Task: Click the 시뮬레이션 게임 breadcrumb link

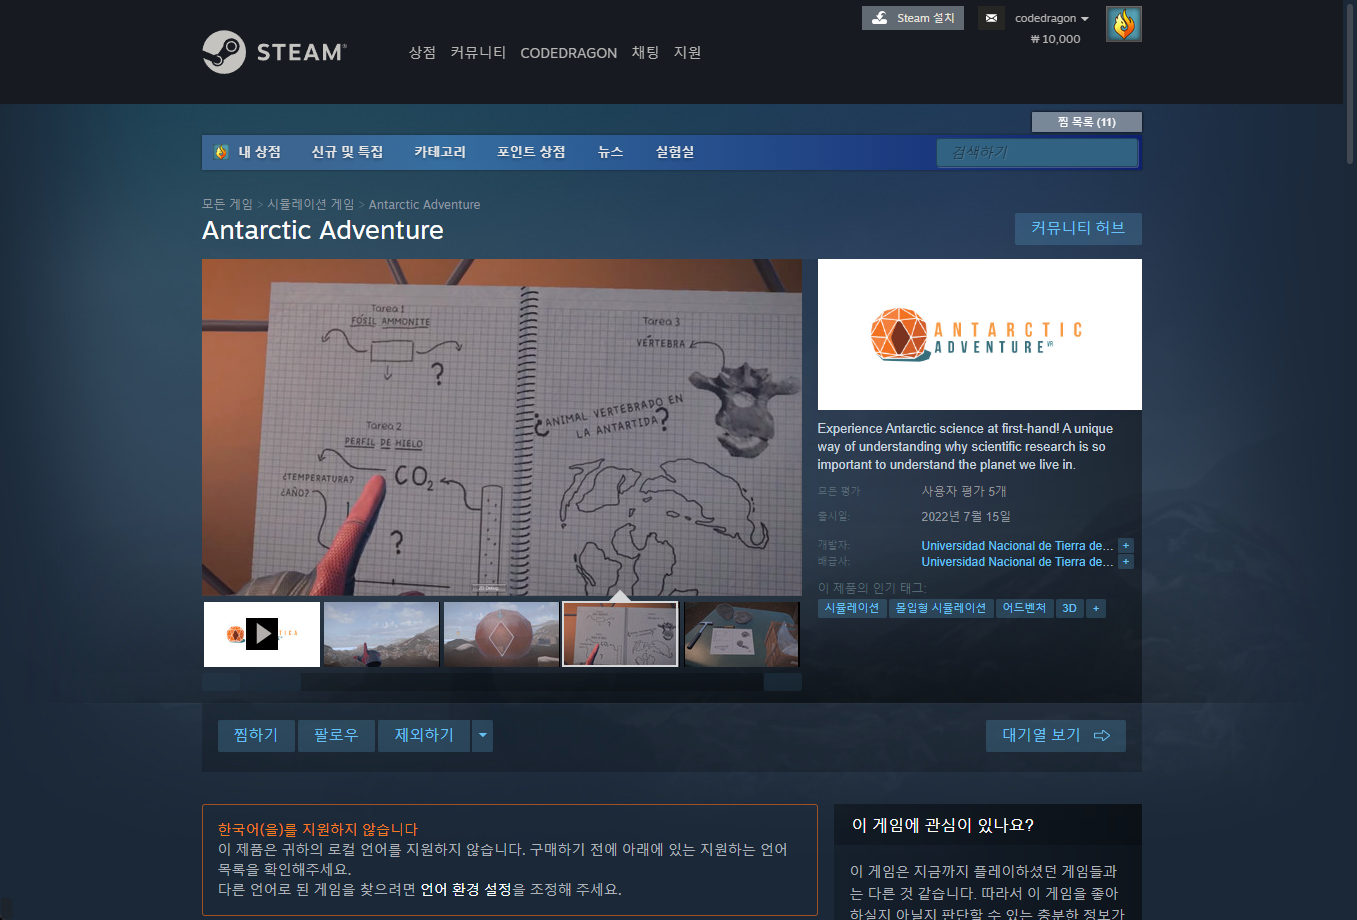Action: (310, 204)
